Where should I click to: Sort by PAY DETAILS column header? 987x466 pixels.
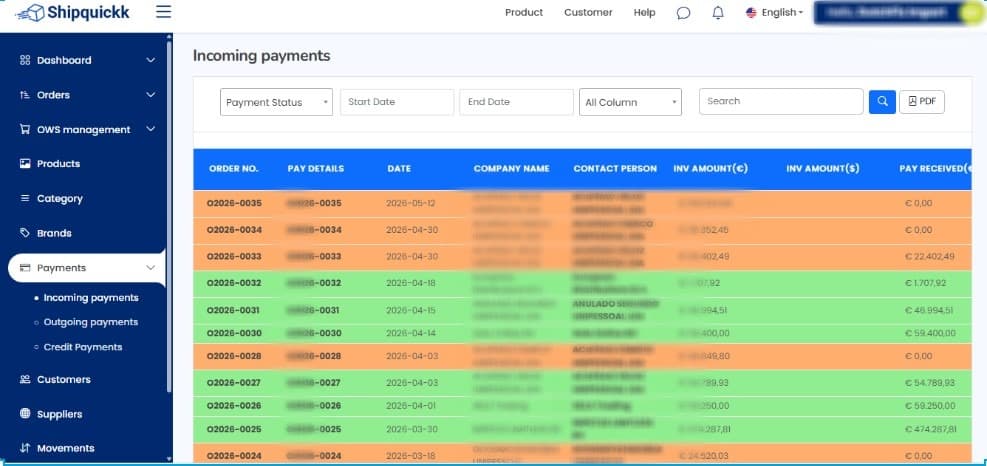(x=316, y=169)
